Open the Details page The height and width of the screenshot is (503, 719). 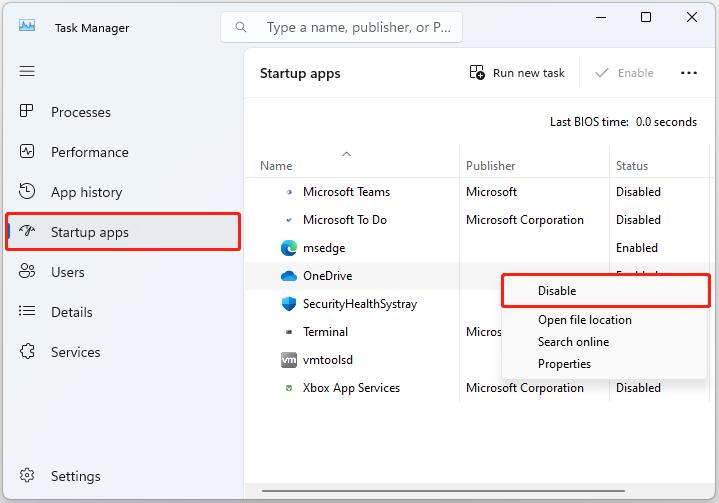71,312
